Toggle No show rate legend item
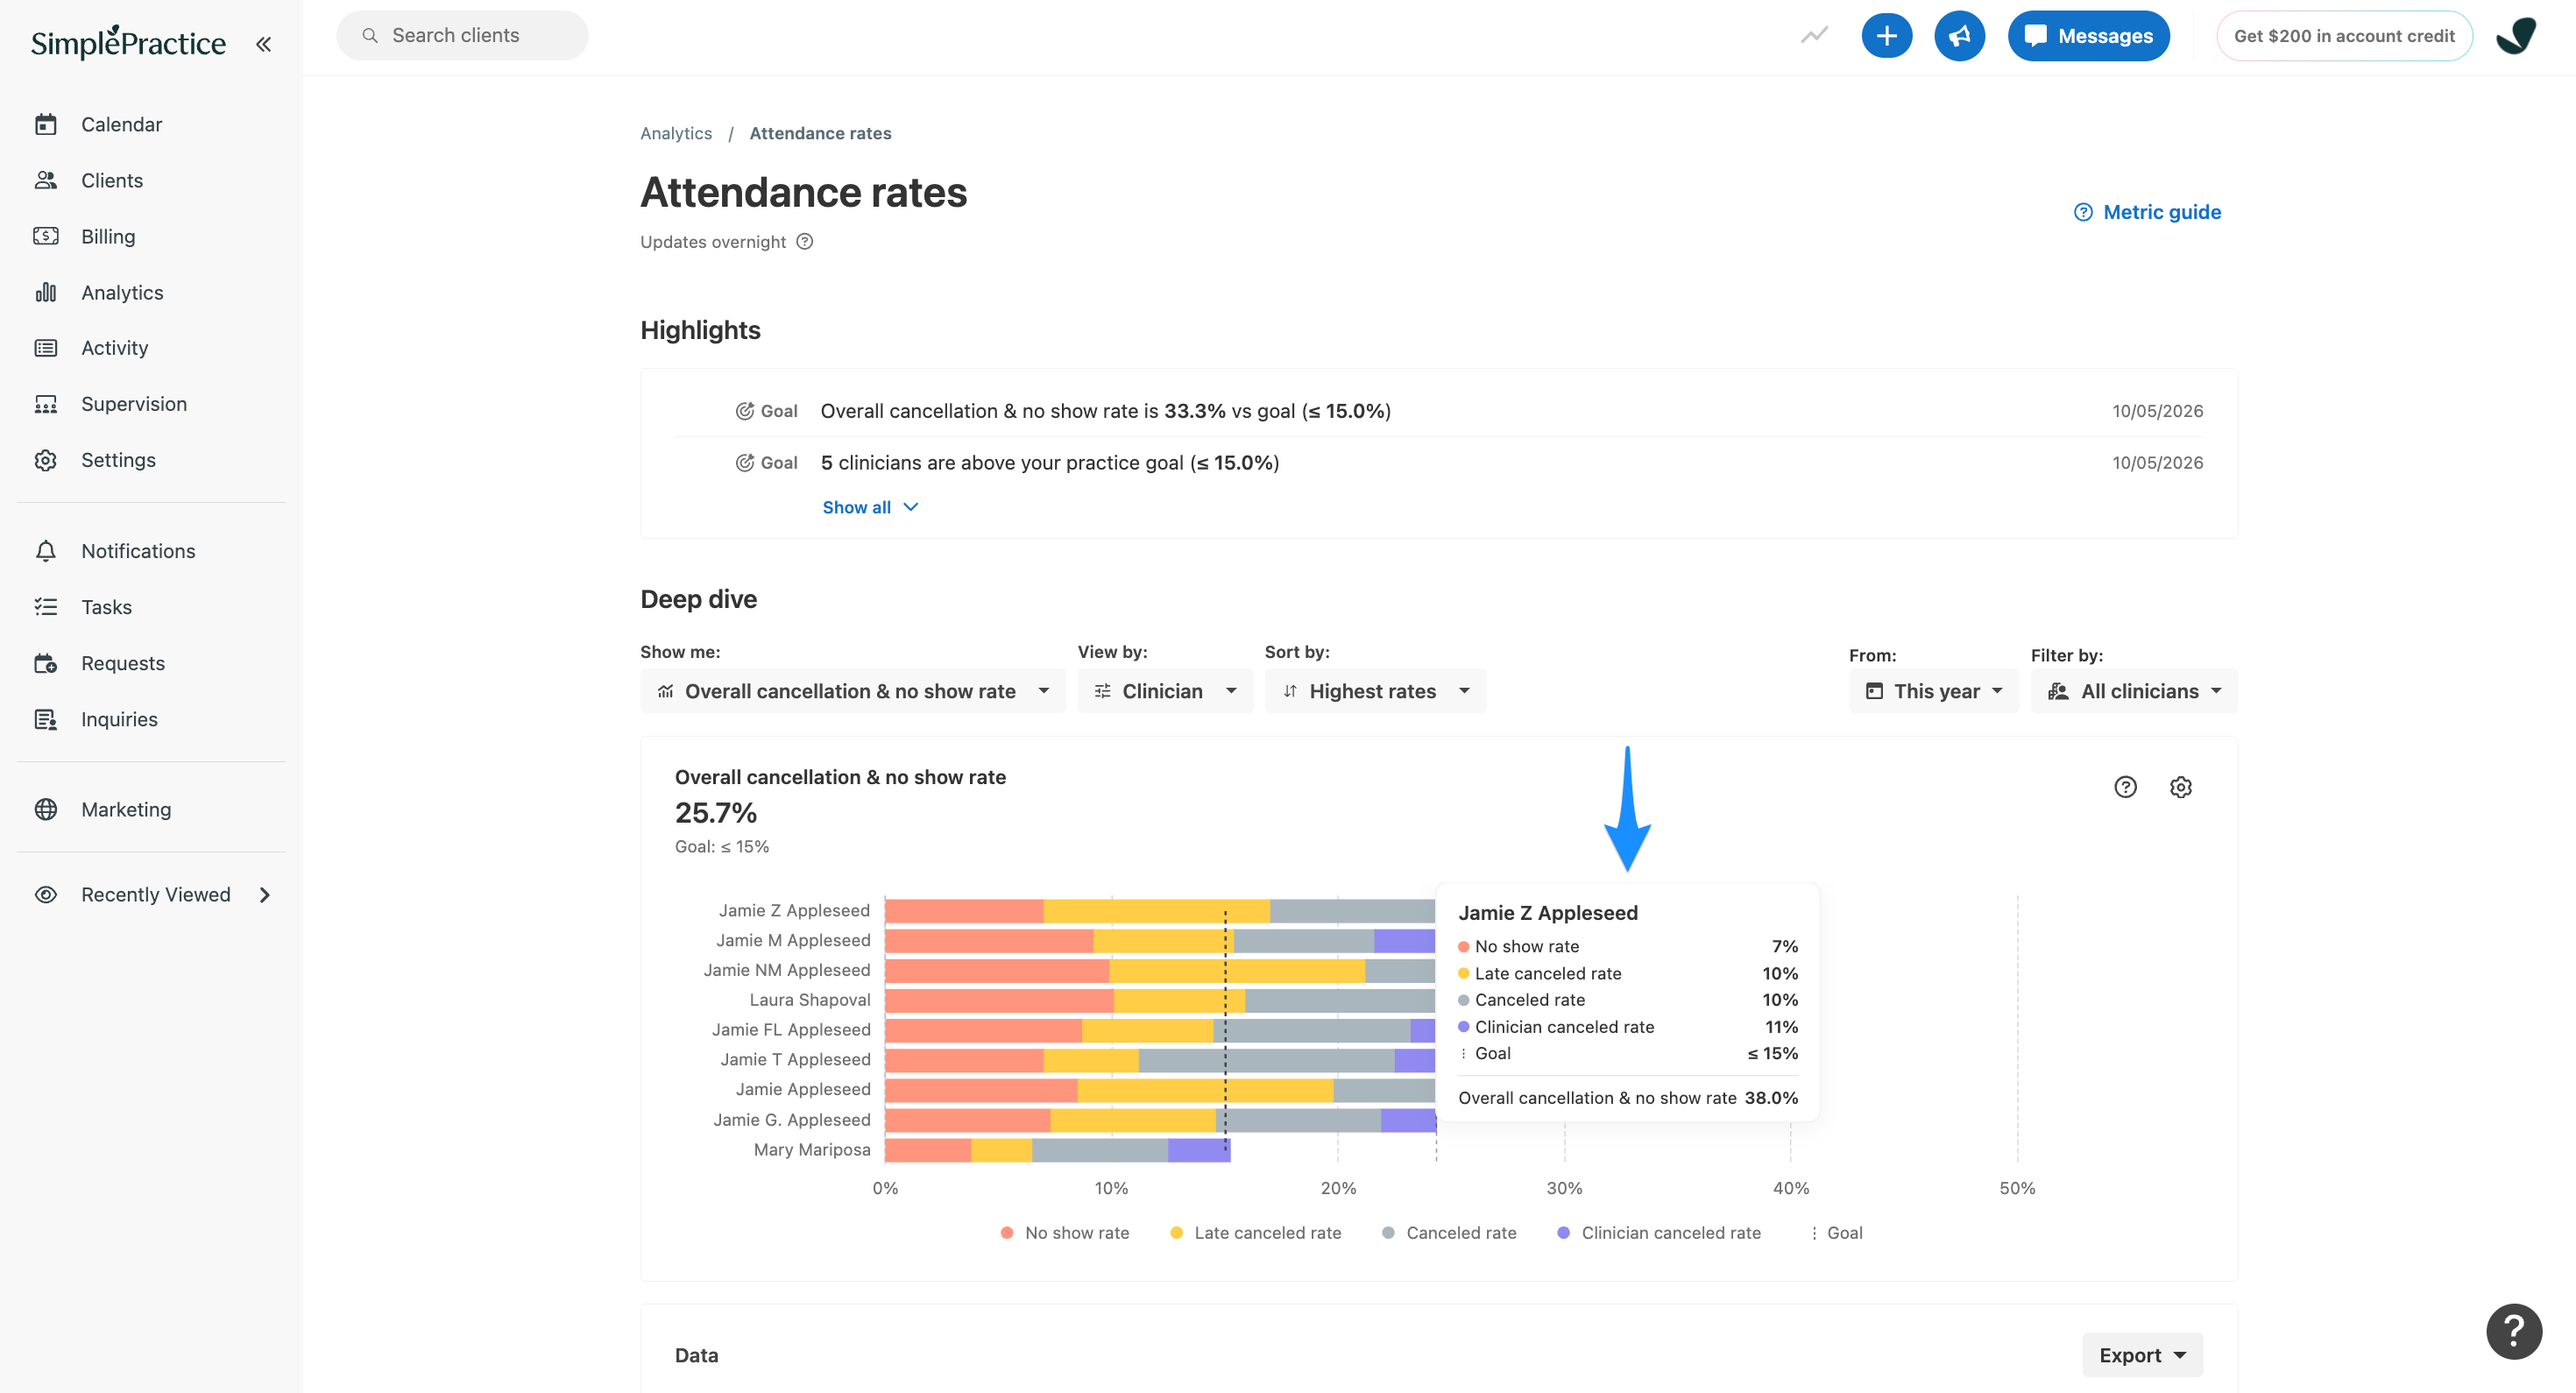2576x1393 pixels. point(1065,1233)
